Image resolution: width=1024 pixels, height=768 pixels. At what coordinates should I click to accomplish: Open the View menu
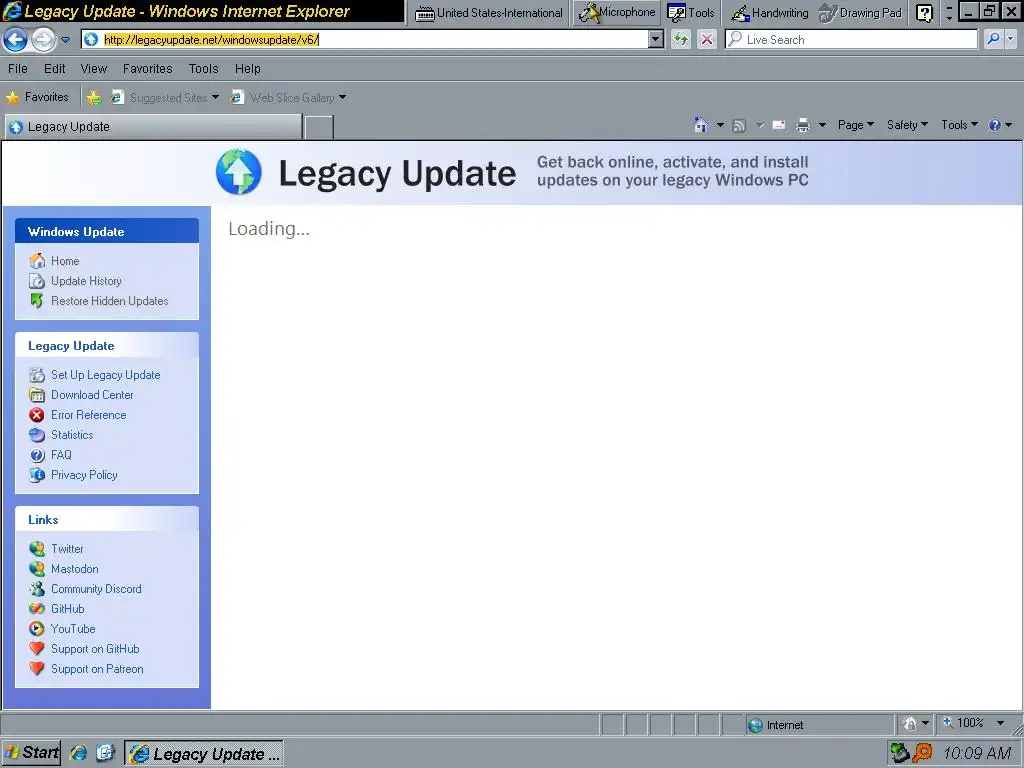(93, 69)
